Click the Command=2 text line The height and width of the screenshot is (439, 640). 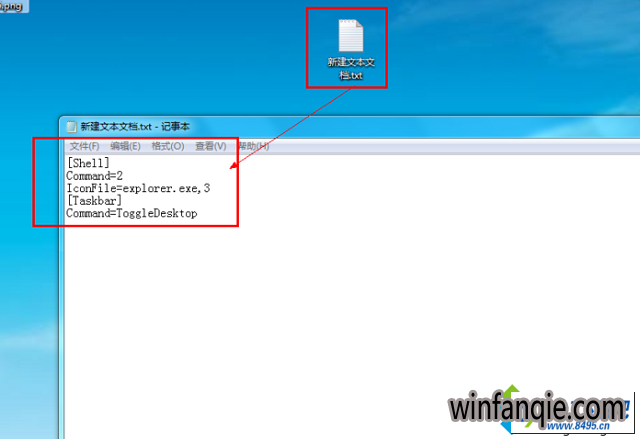pos(94,176)
